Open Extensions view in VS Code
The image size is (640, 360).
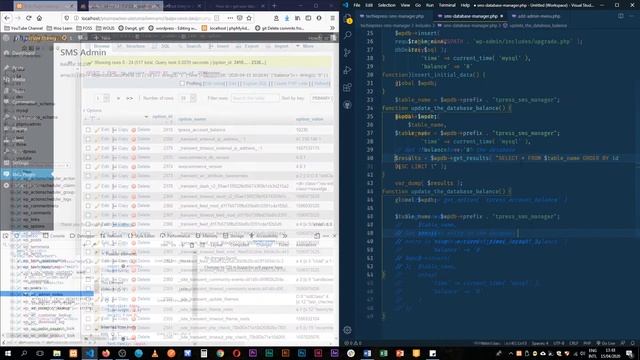pos(348,87)
